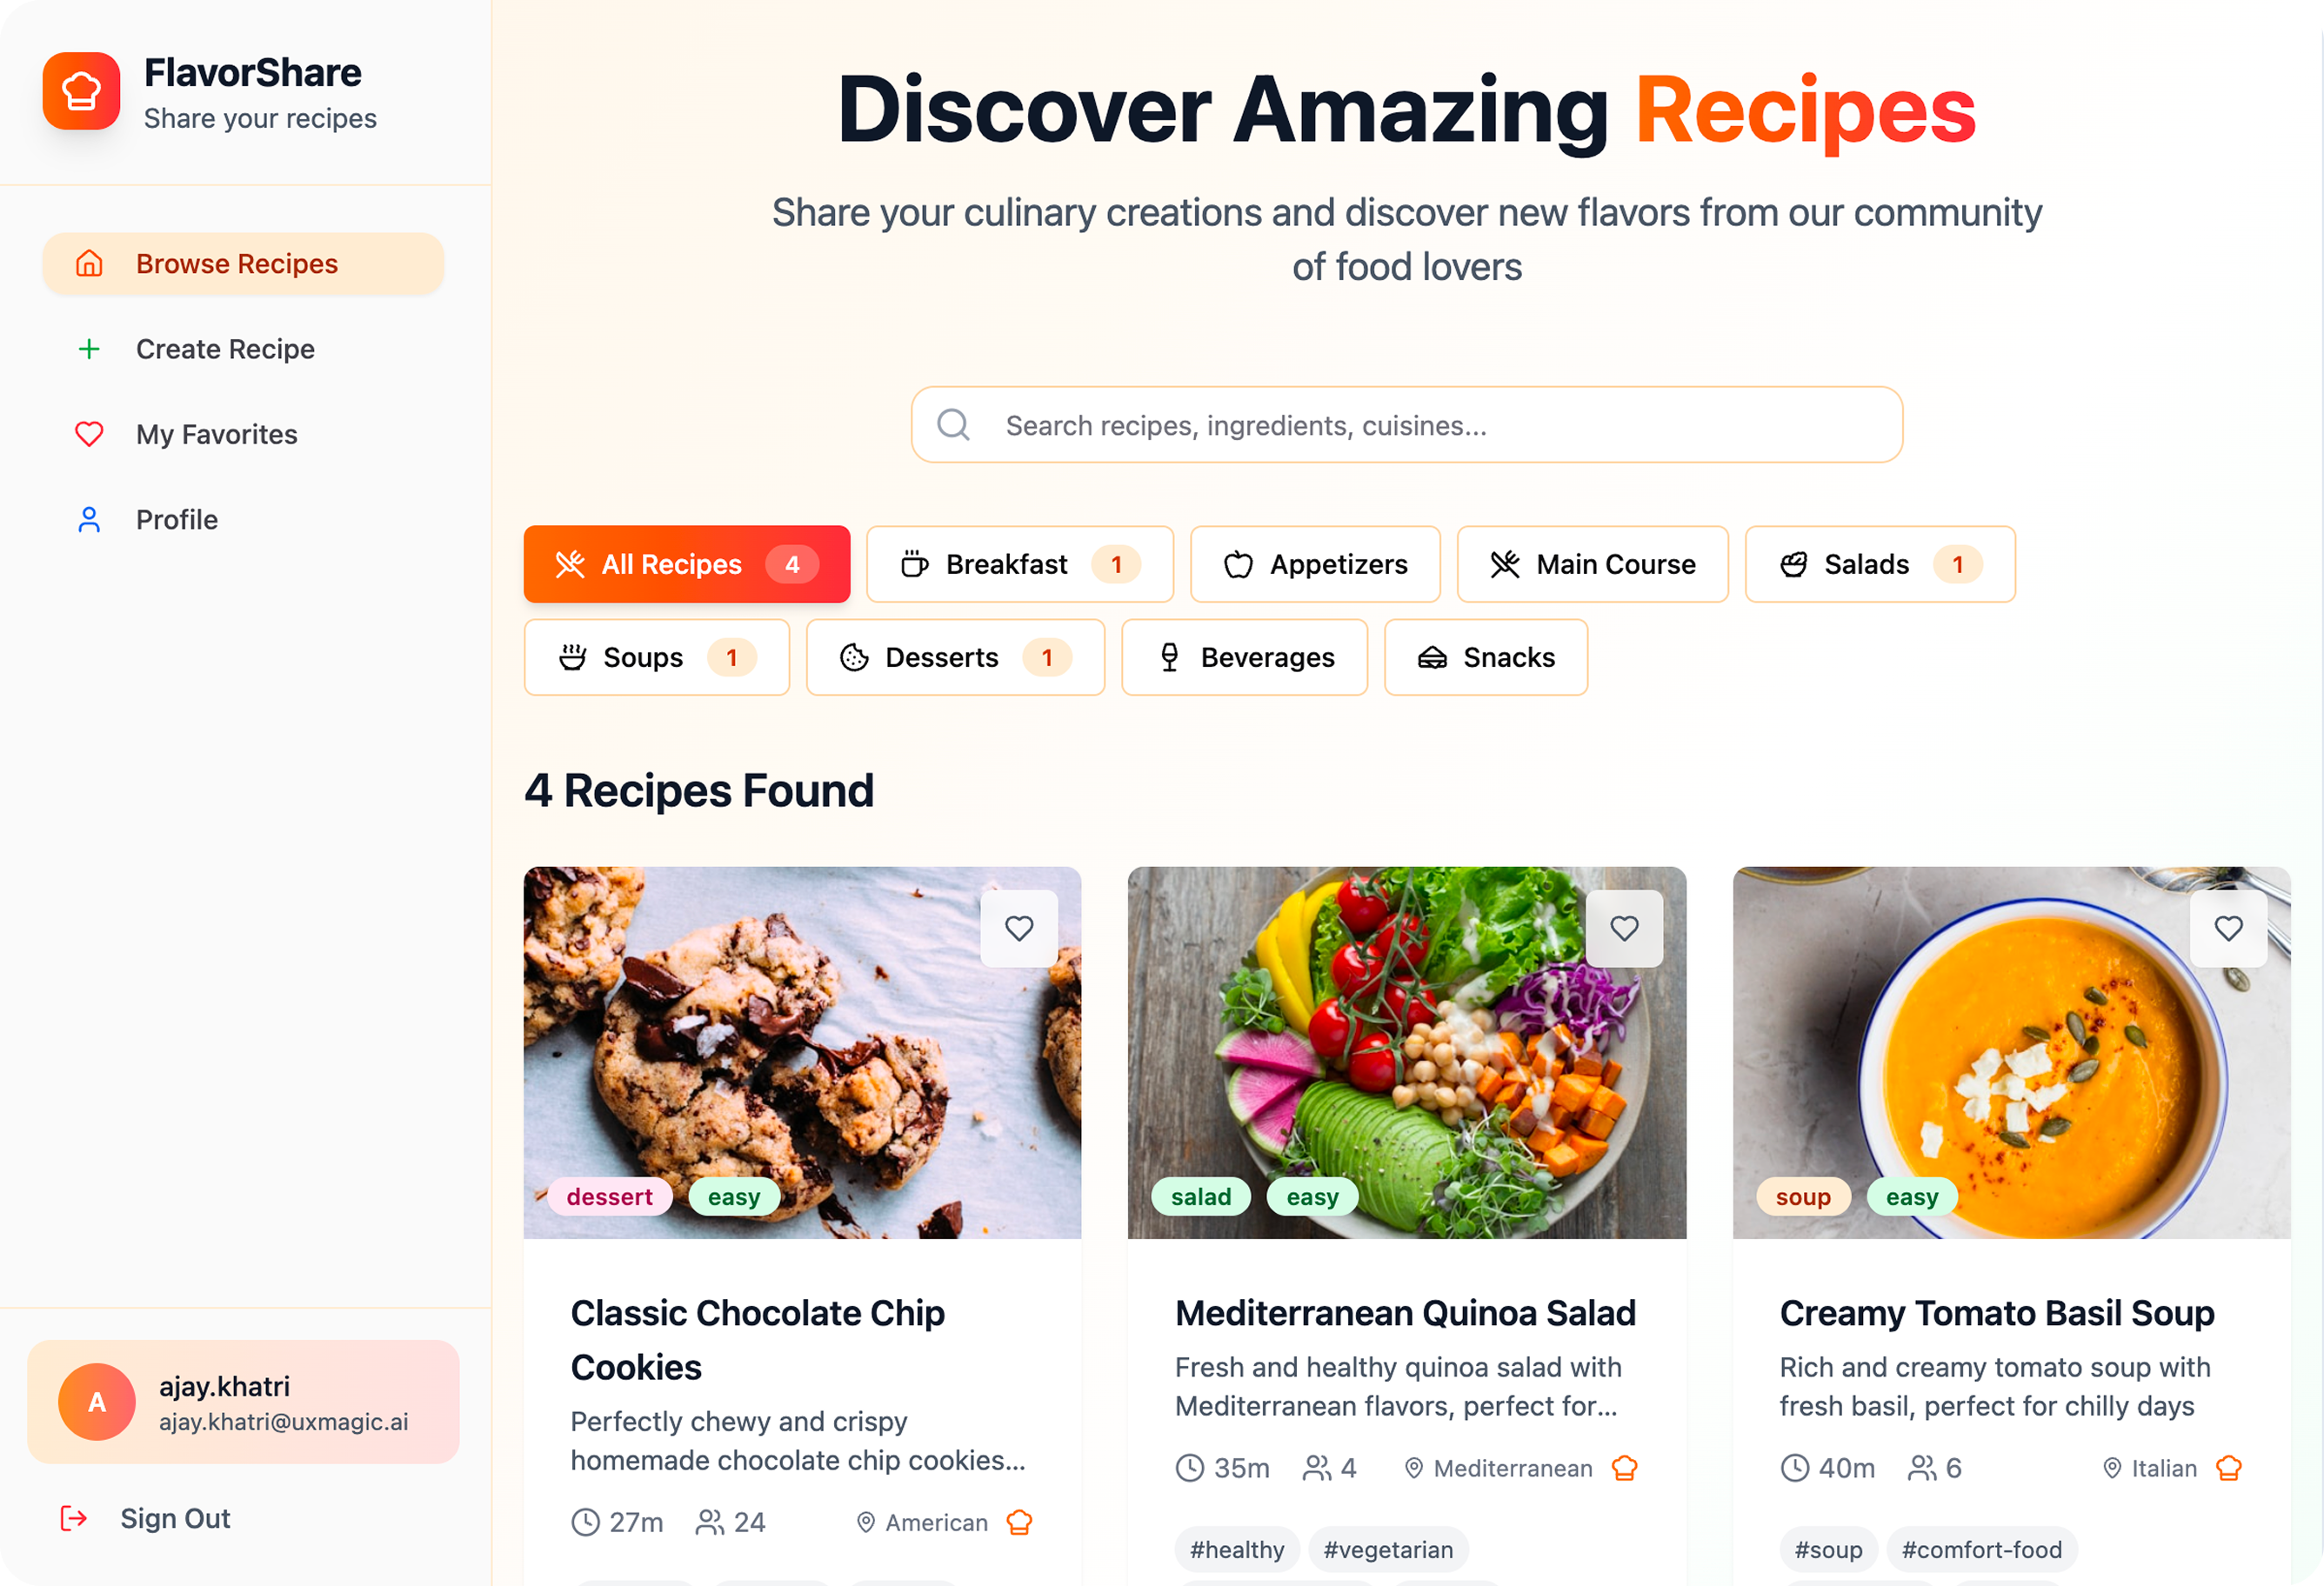Click the search magnifier icon
Screen dimensions: 2324x1586
click(953, 425)
